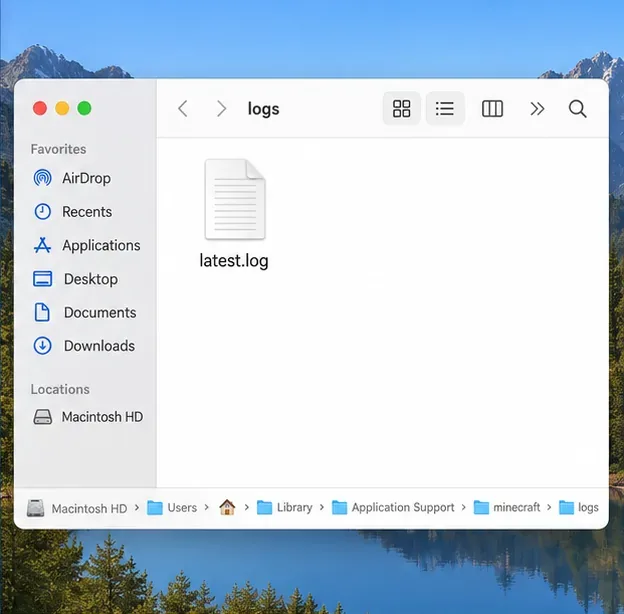Click the Recents clock icon
The image size is (624, 614).
click(x=42, y=212)
